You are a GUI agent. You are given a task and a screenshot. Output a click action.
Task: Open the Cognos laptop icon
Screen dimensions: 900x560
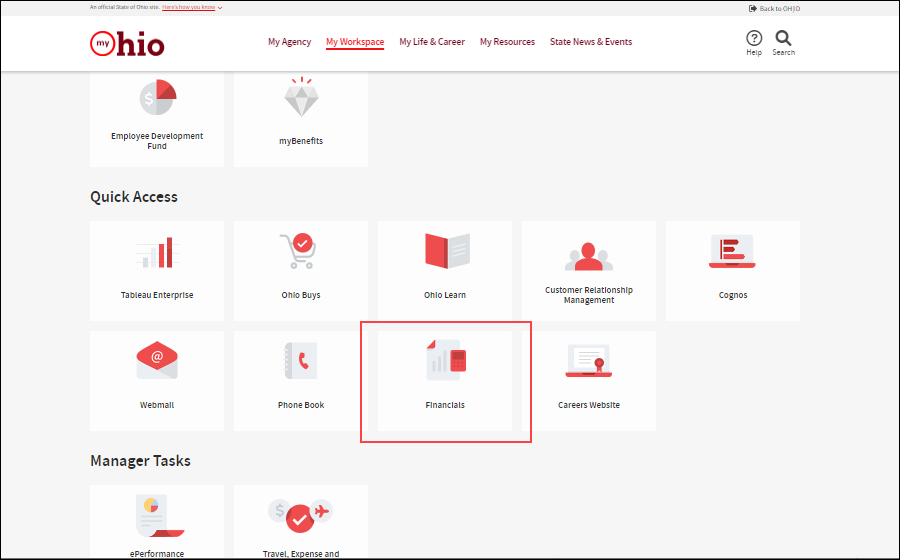732,252
